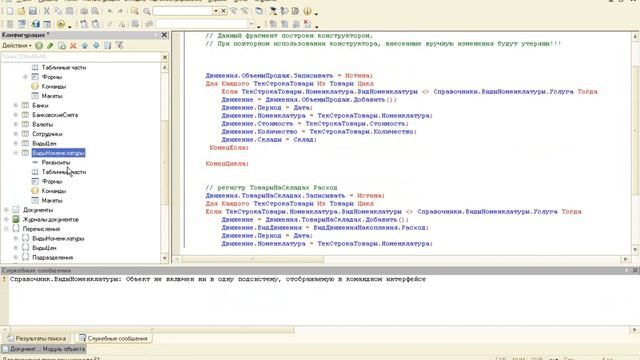Viewport: 640px width, 360px height.
Task: Select the Банки catalog in the tree
Action: pos(40,105)
